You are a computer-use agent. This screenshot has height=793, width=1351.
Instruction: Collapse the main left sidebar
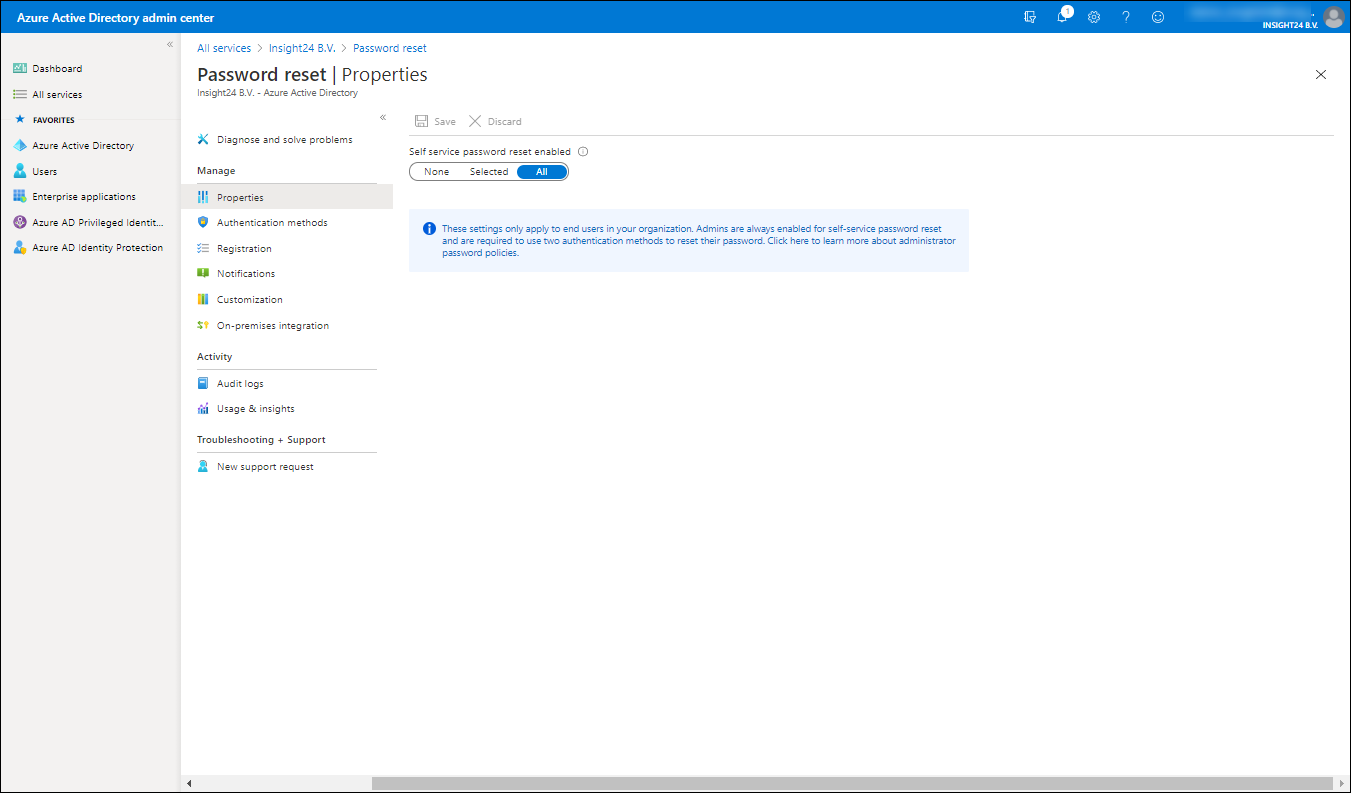pos(170,45)
